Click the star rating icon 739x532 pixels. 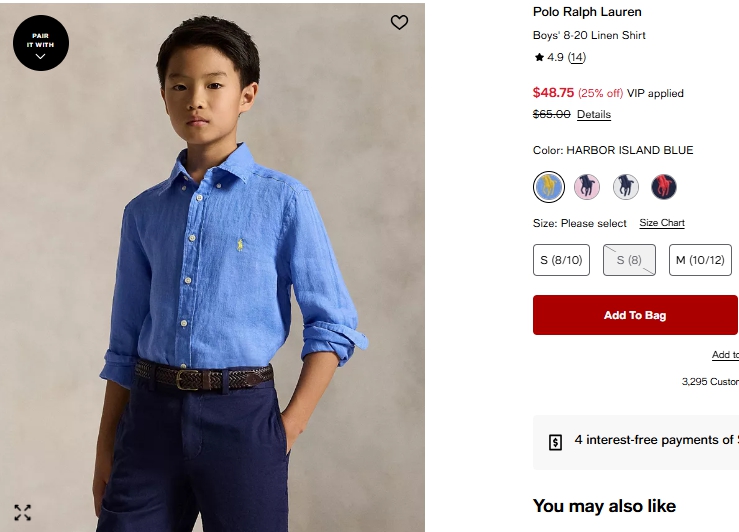tap(539, 58)
